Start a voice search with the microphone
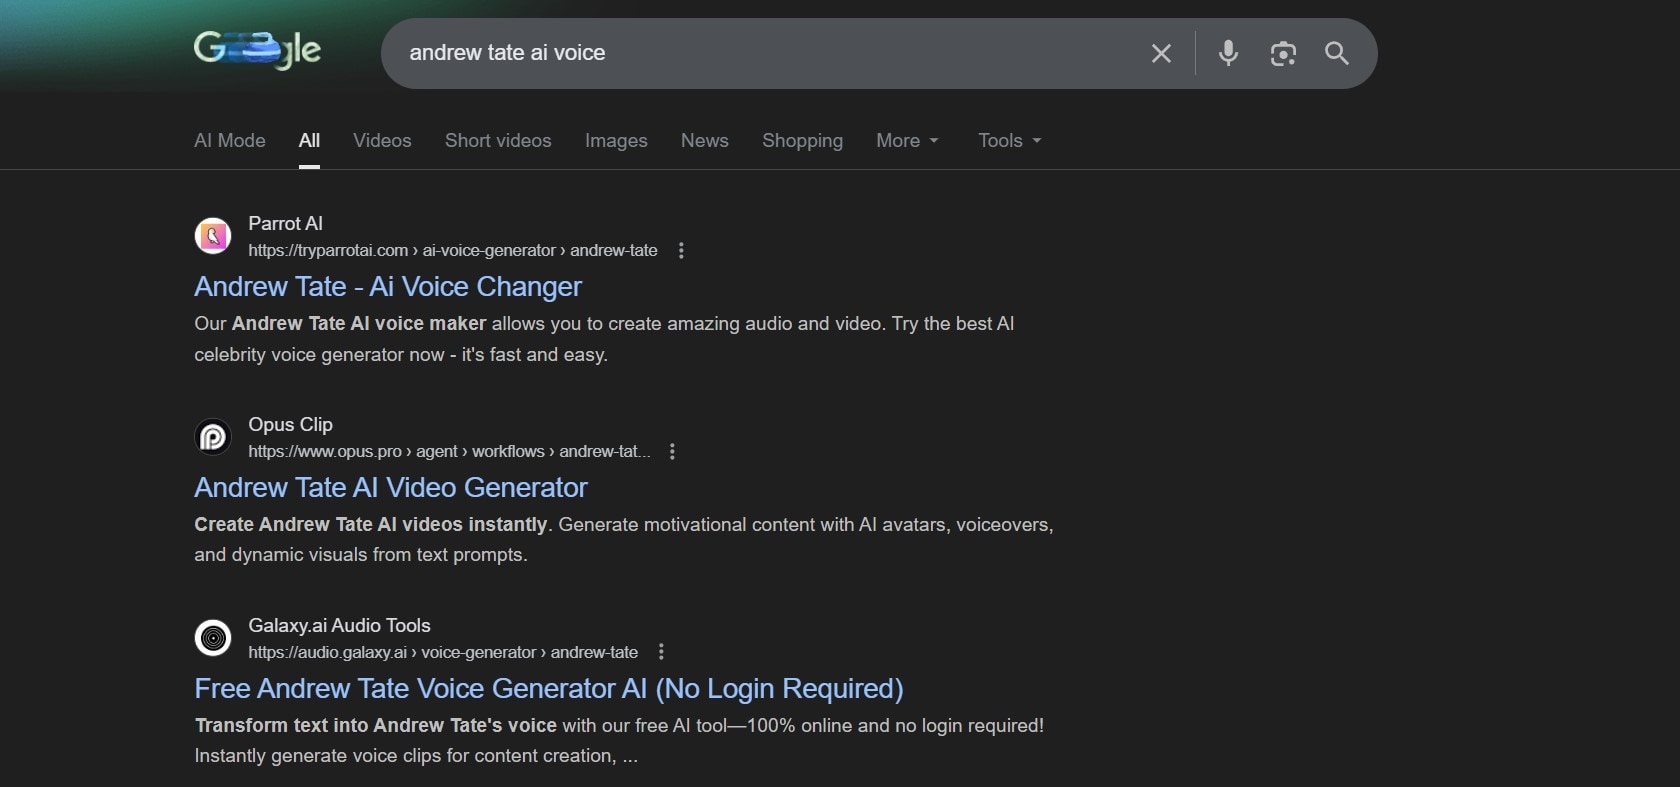Viewport: 1680px width, 787px height. [x=1228, y=53]
